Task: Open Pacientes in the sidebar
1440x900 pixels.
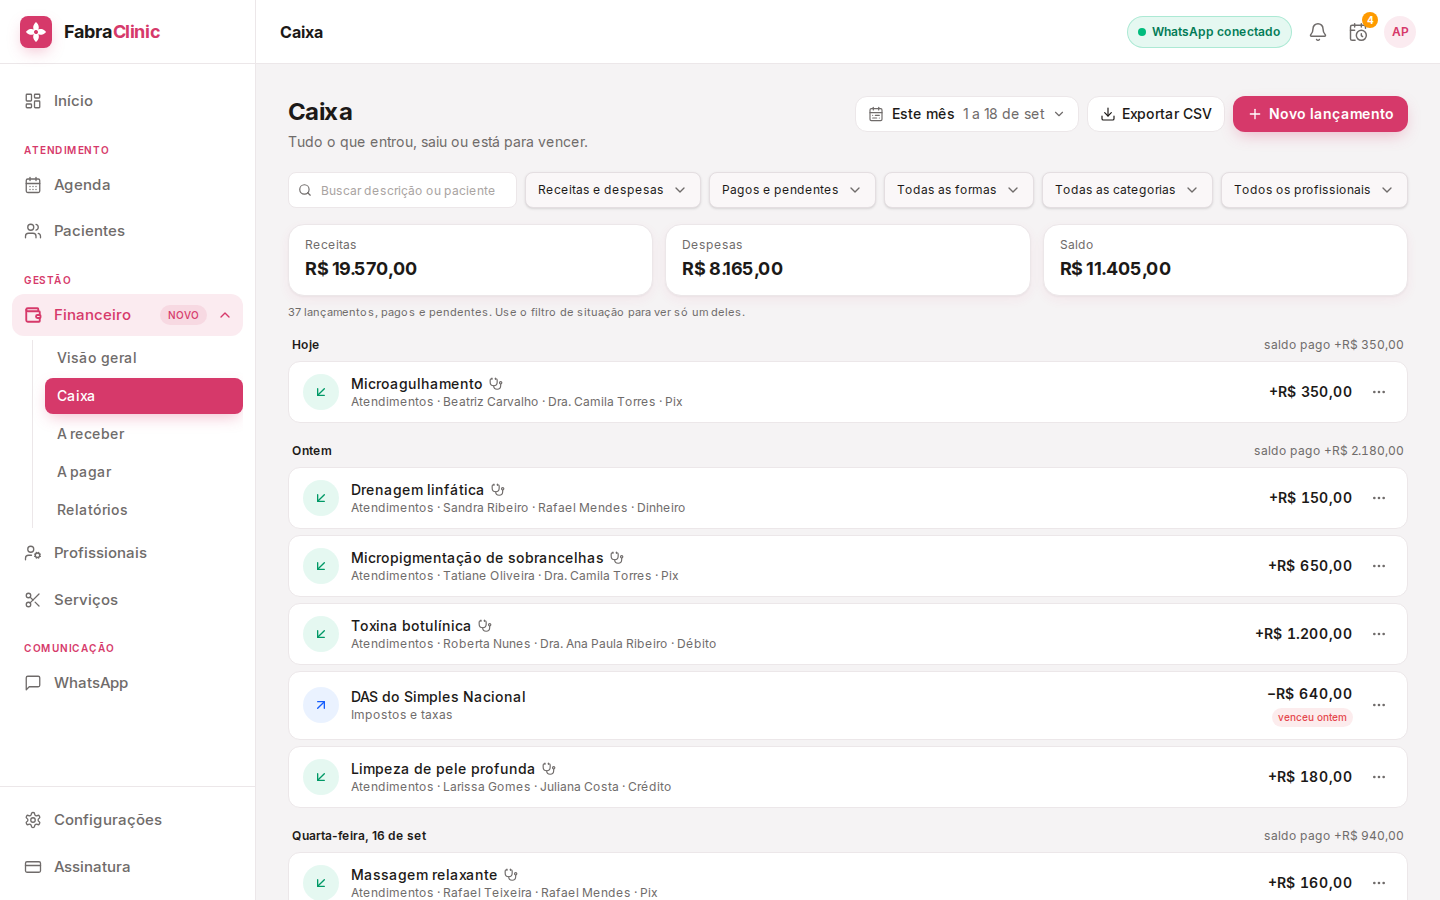Action: point(128,231)
